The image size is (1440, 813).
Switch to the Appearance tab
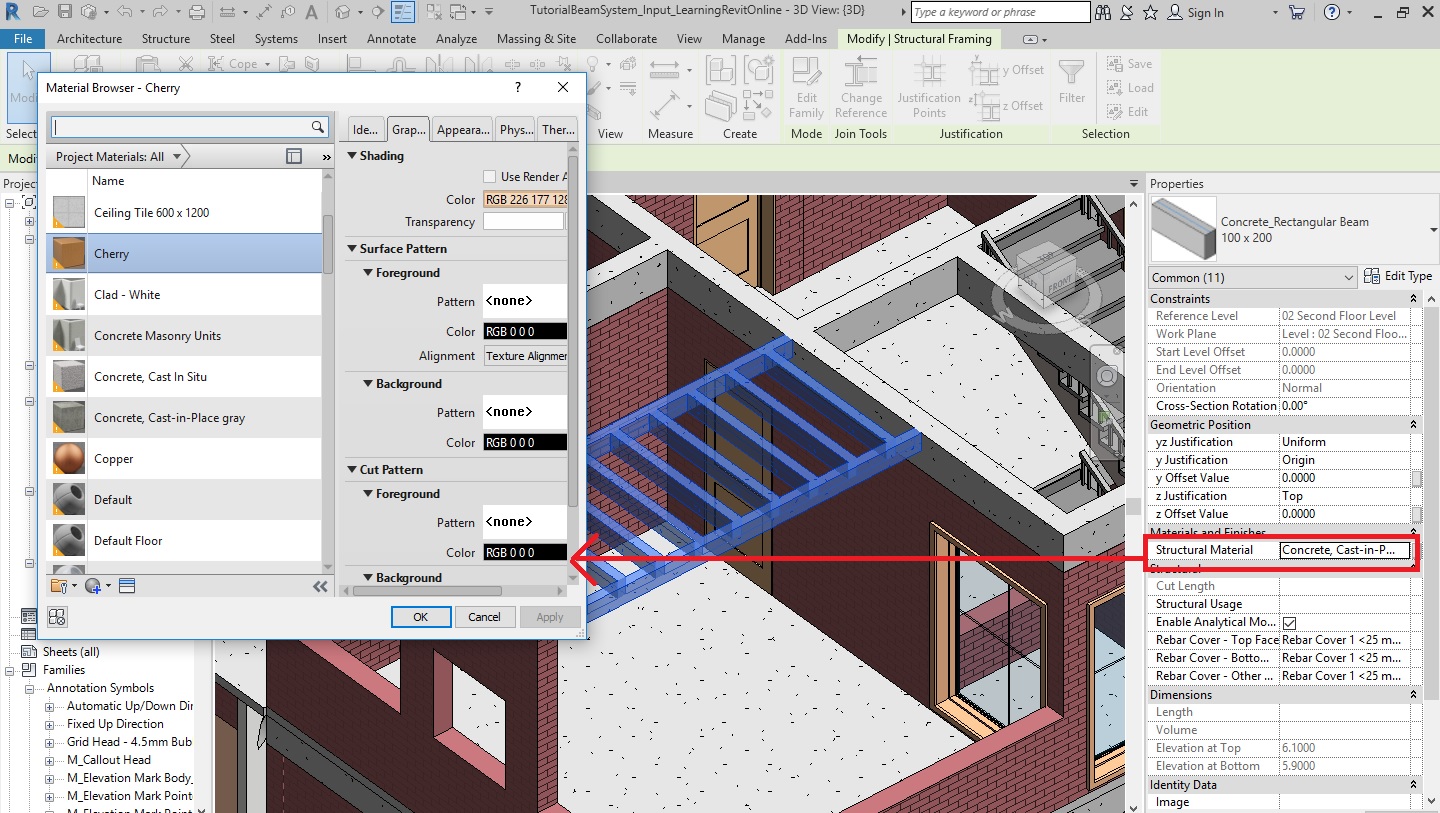(x=463, y=130)
